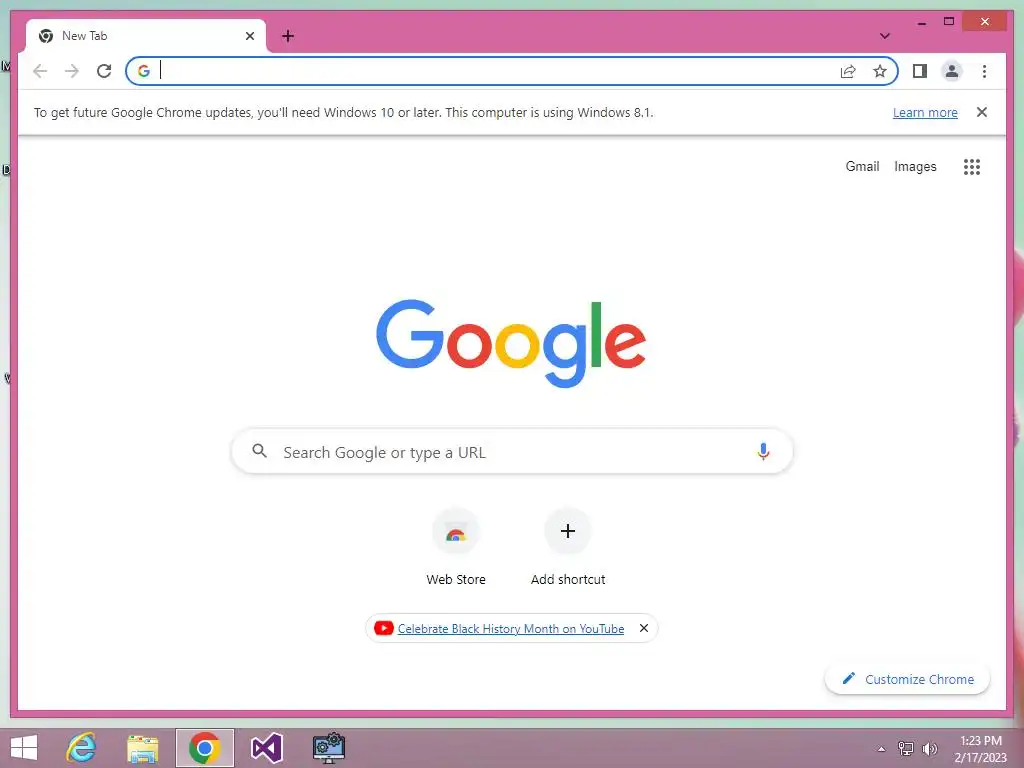The image size is (1024, 768).
Task: Minimize the Chrome window
Action: 921,22
